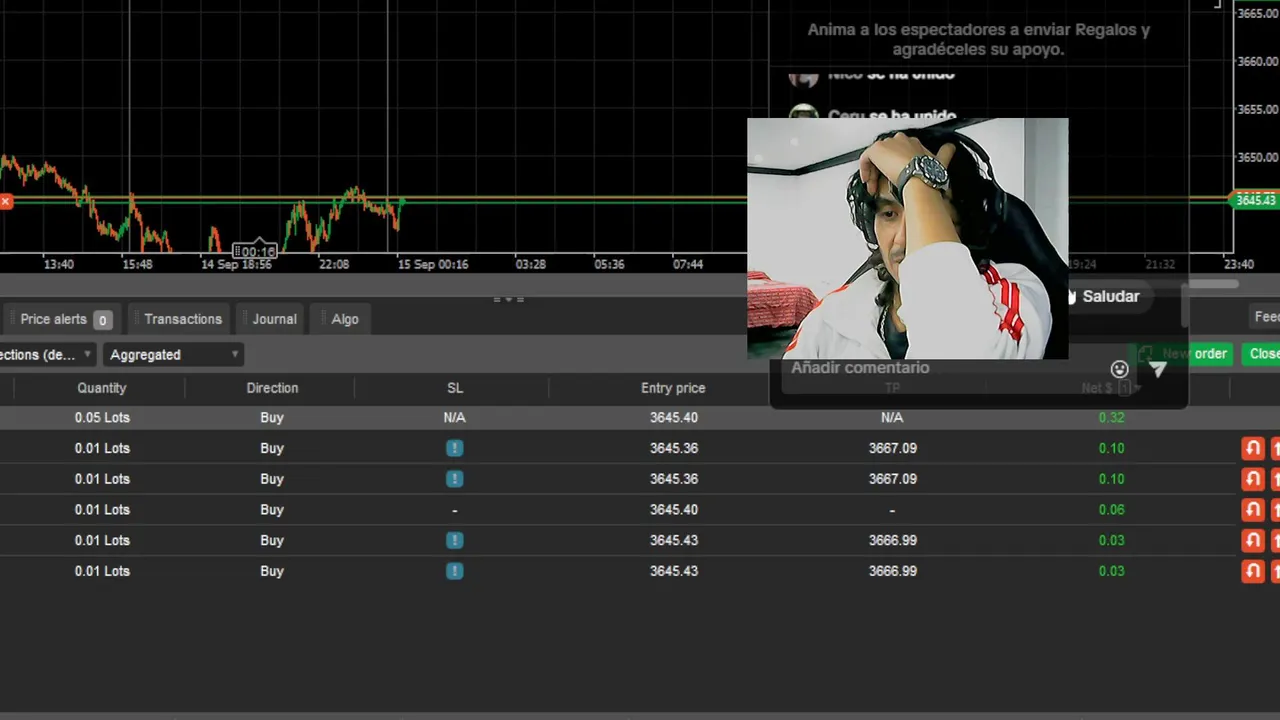Click the N/A value in the TP column
The image size is (1280, 720).
click(892, 418)
